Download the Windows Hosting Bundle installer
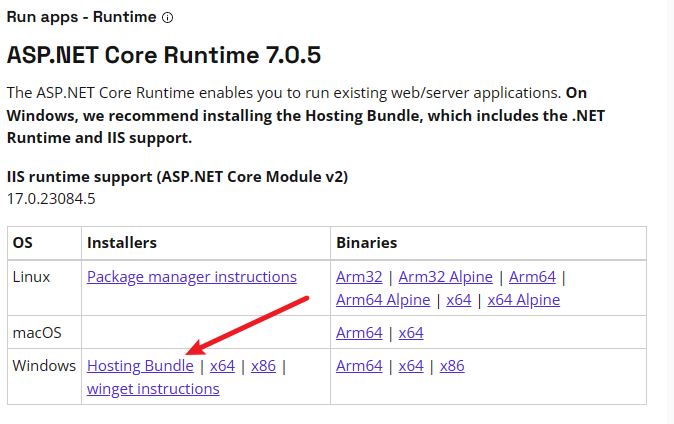The image size is (674, 424). tap(140, 366)
